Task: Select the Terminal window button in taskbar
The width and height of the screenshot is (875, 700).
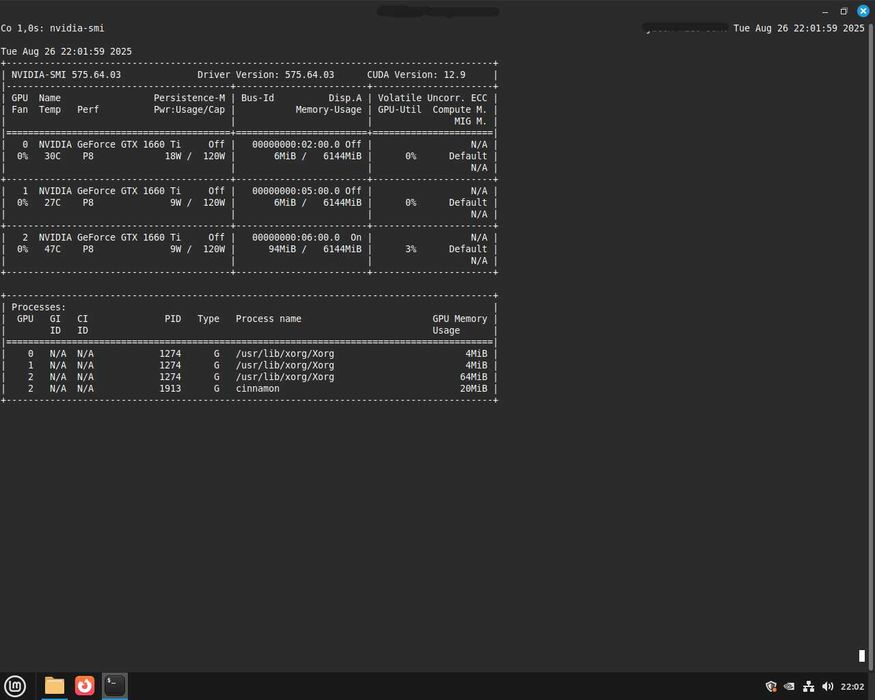Action: coord(115,685)
